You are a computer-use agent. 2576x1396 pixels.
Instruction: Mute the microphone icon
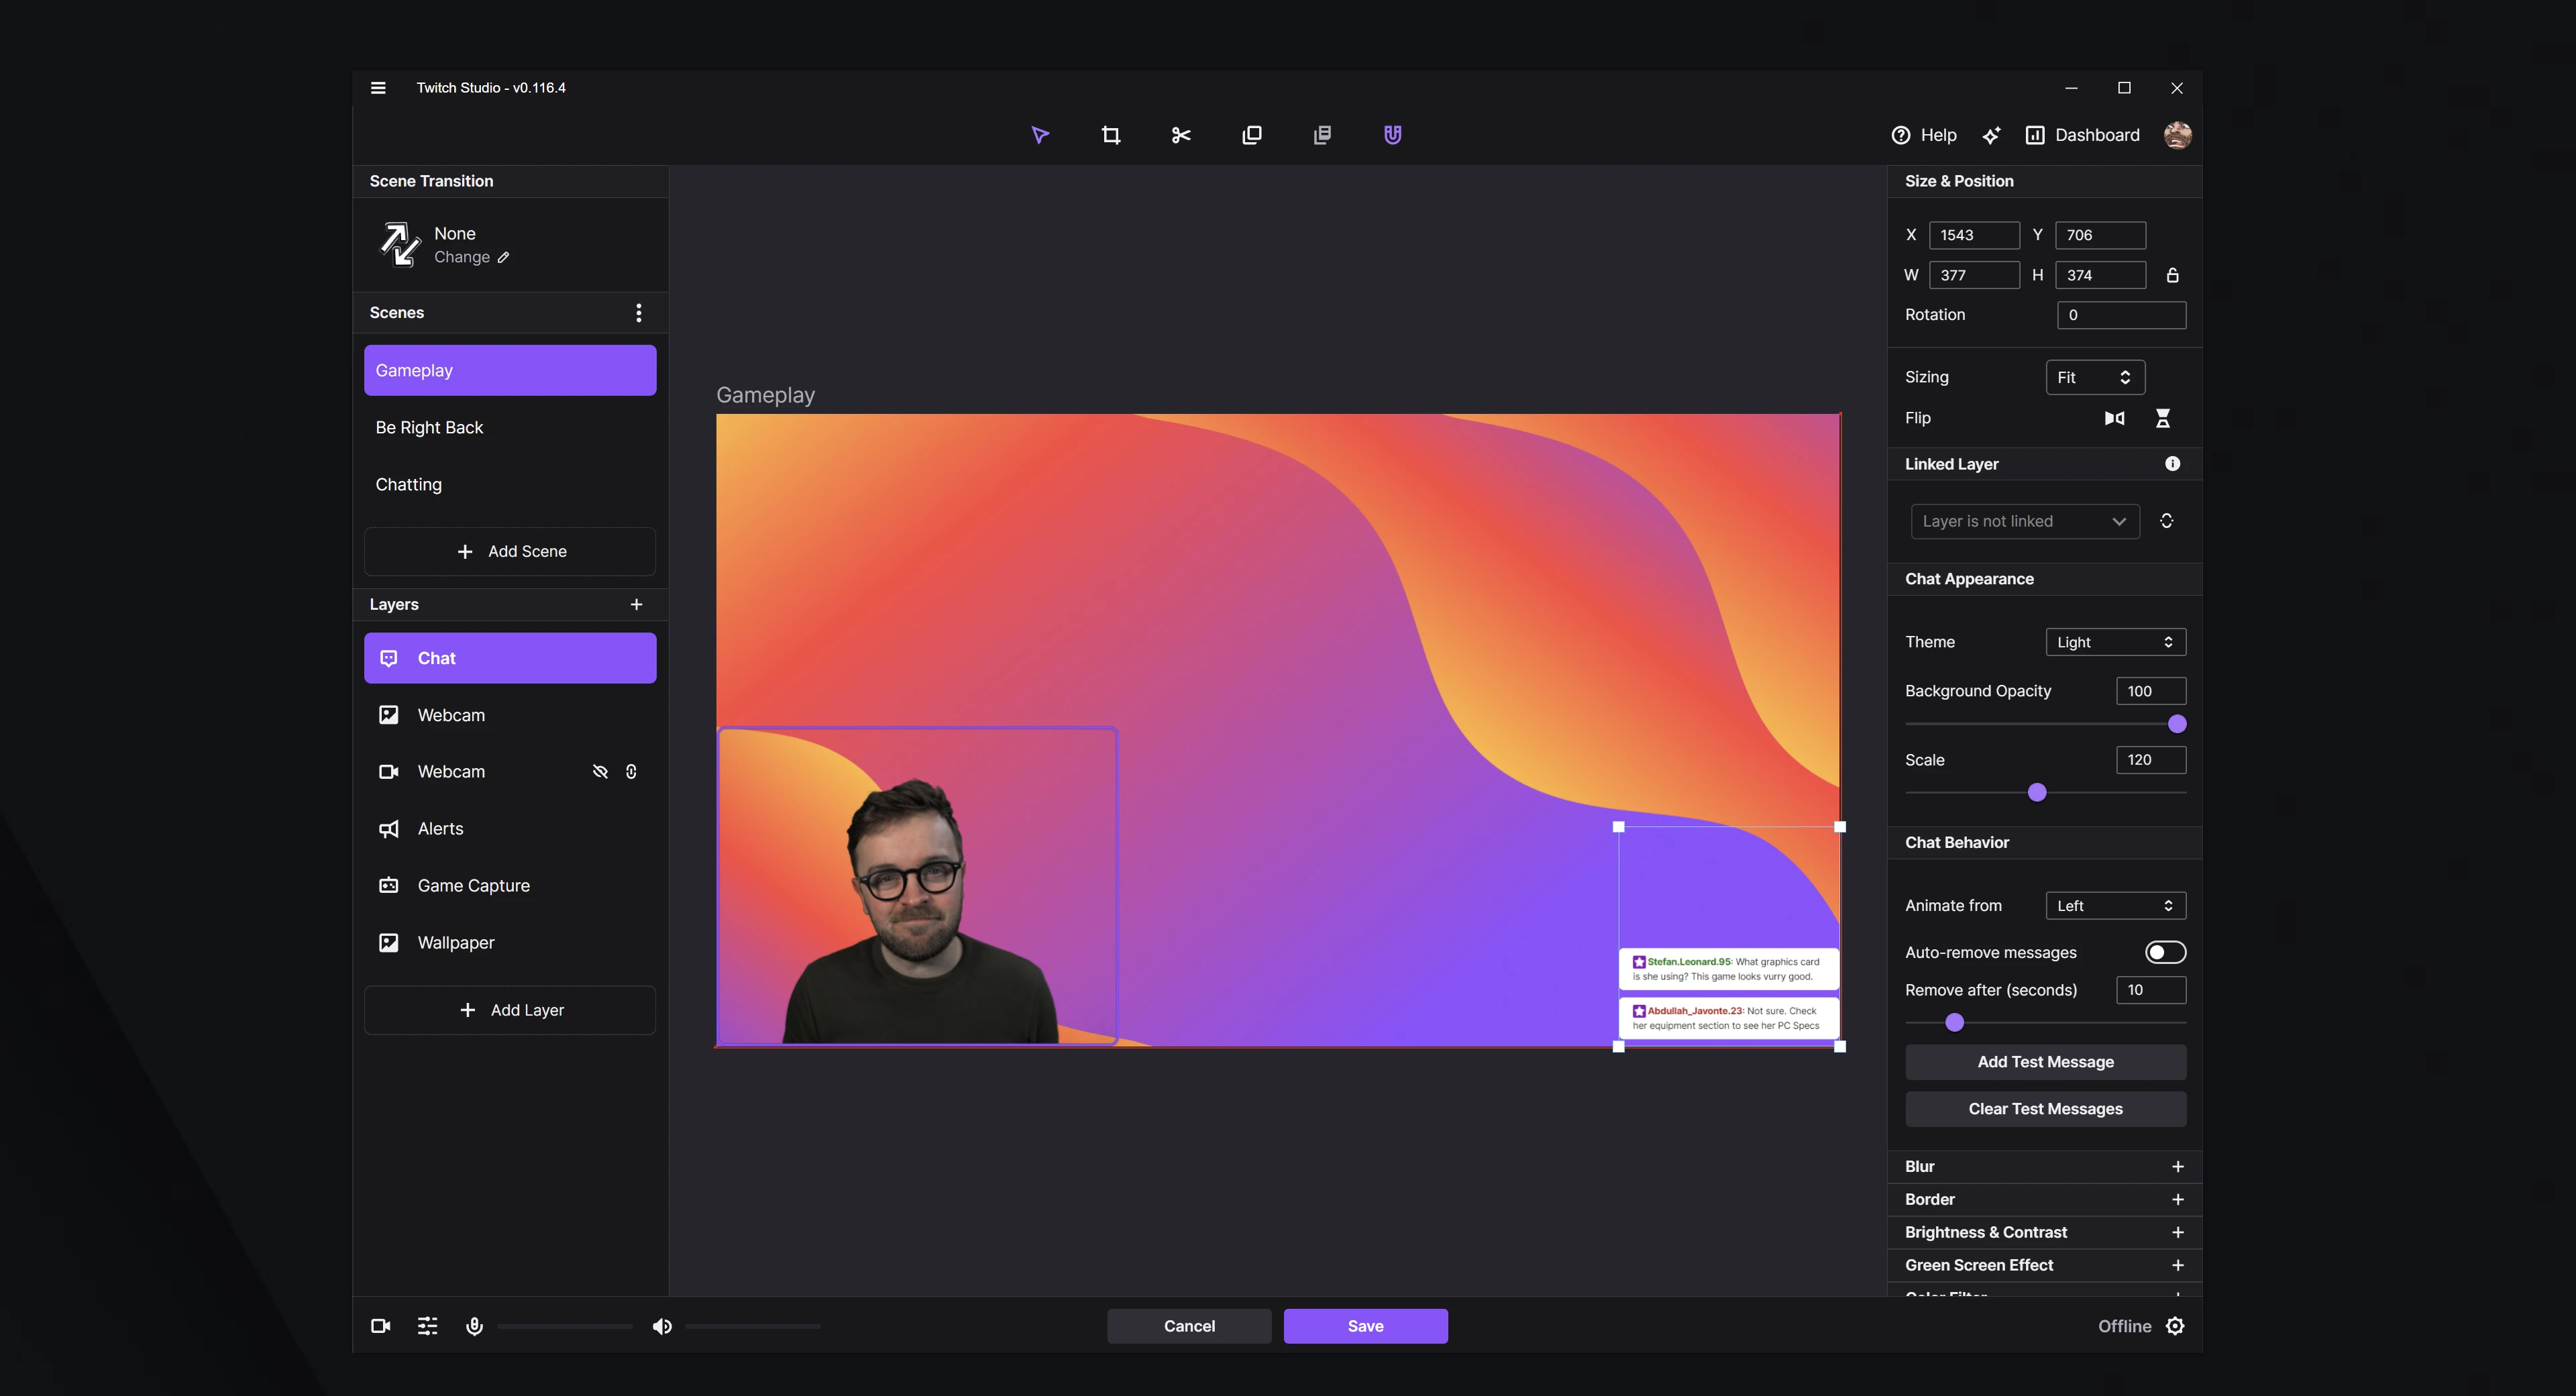tap(474, 1326)
